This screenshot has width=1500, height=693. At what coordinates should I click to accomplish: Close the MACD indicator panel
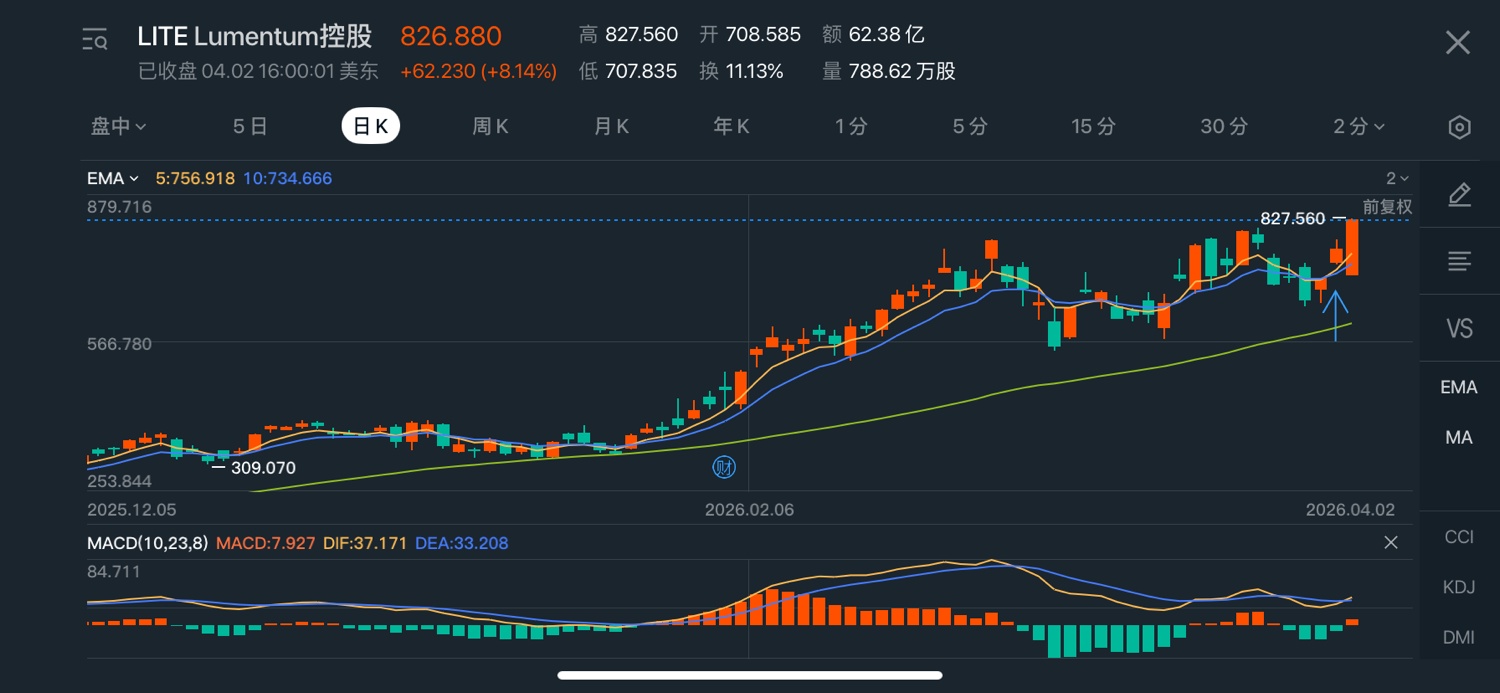(1390, 543)
